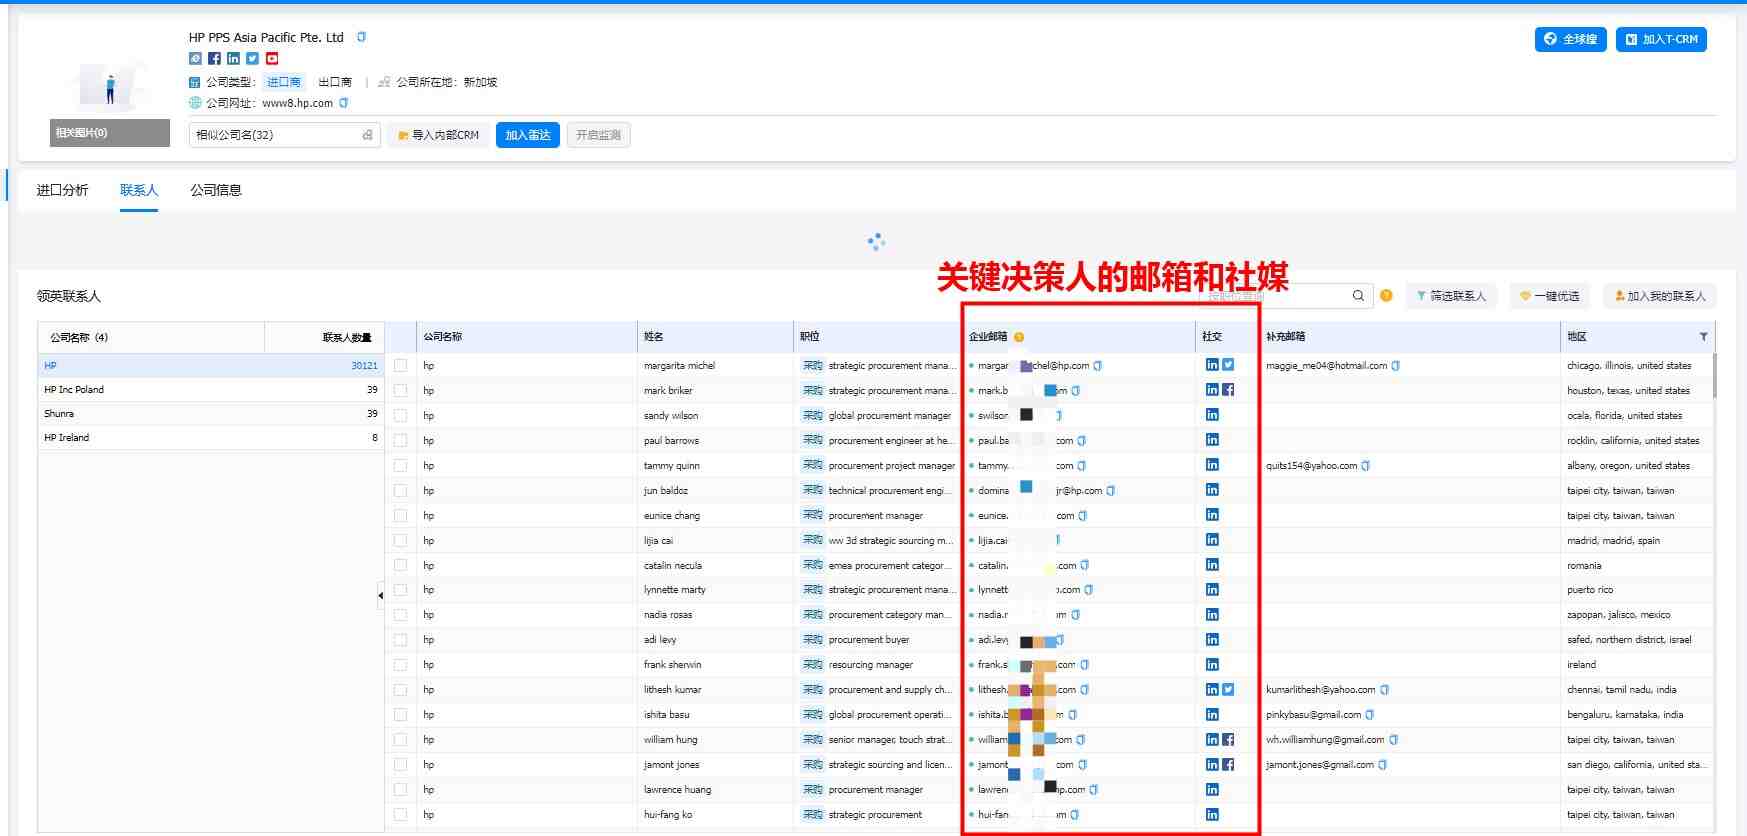Viewport: 1747px width, 836px height.
Task: Open margarita michel's LinkedIn profile icon
Action: point(1212,365)
